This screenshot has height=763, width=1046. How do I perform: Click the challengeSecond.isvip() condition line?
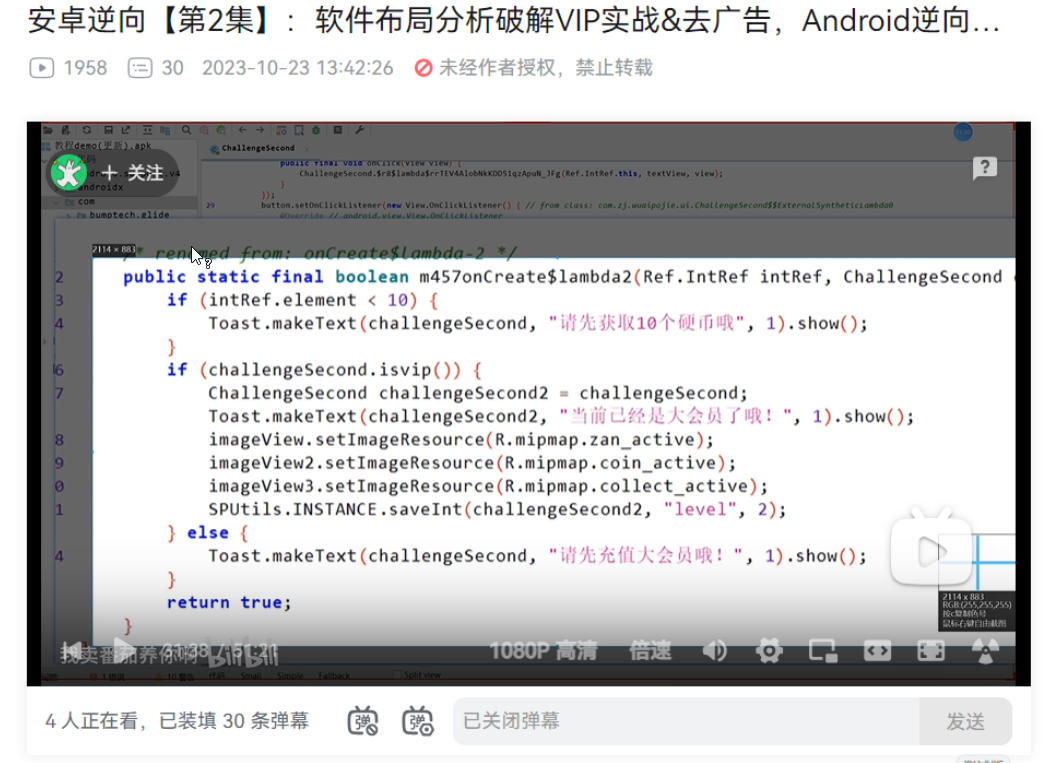[324, 369]
